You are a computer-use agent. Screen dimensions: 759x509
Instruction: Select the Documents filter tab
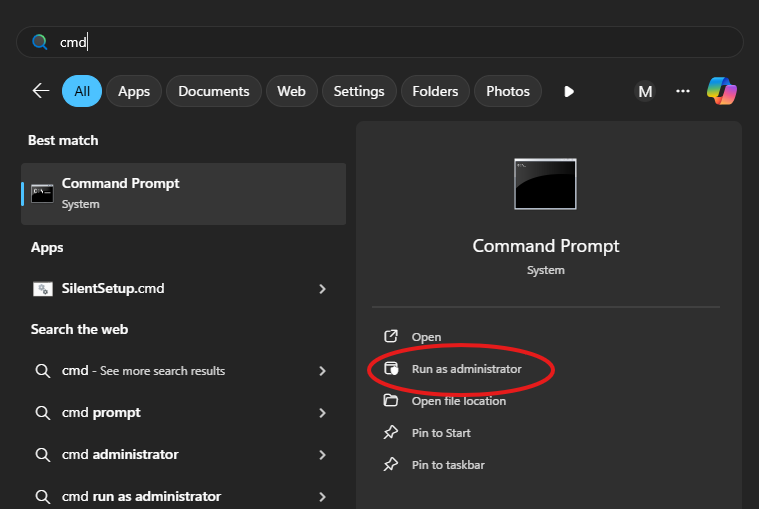pos(214,91)
